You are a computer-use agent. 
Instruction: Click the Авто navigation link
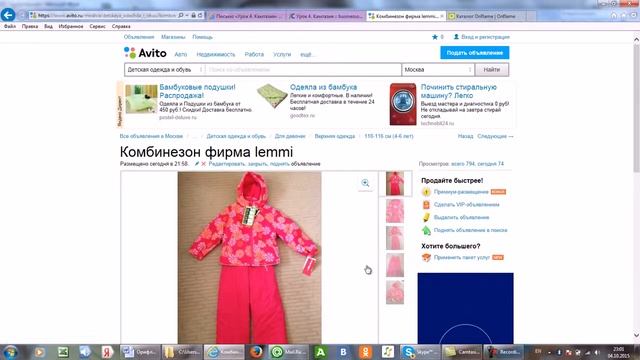180,54
